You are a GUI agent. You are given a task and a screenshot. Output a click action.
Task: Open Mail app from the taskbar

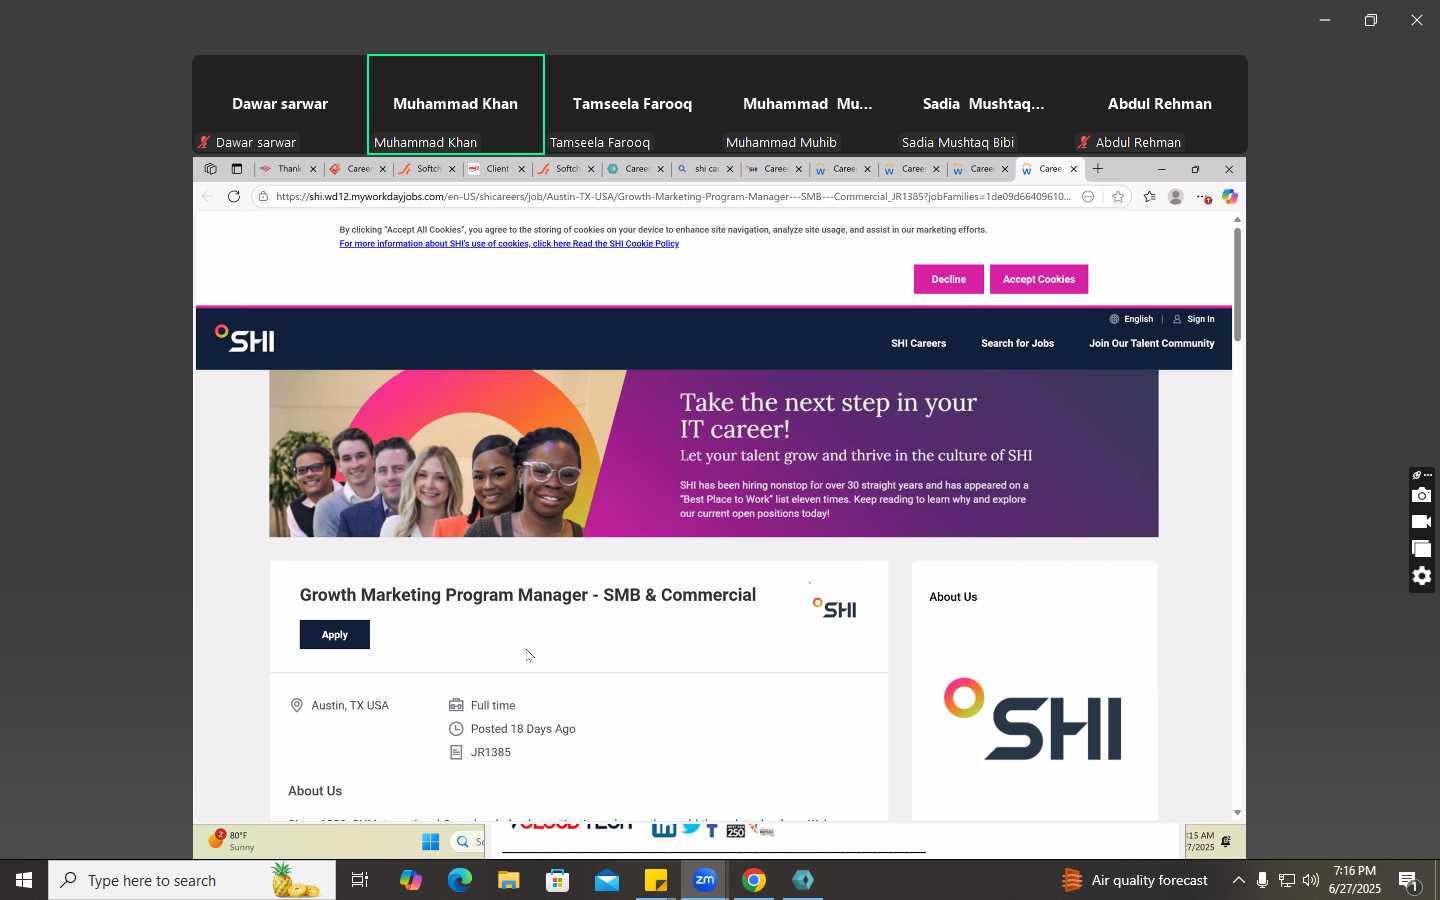pos(607,881)
